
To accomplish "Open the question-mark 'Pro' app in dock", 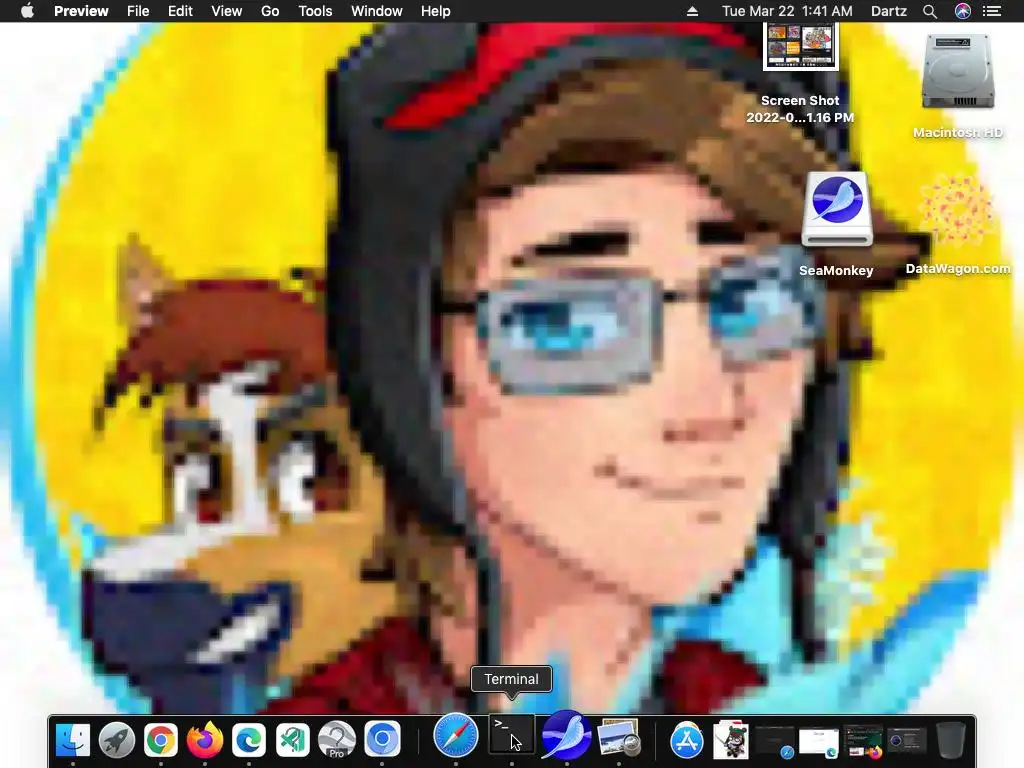I will (337, 740).
